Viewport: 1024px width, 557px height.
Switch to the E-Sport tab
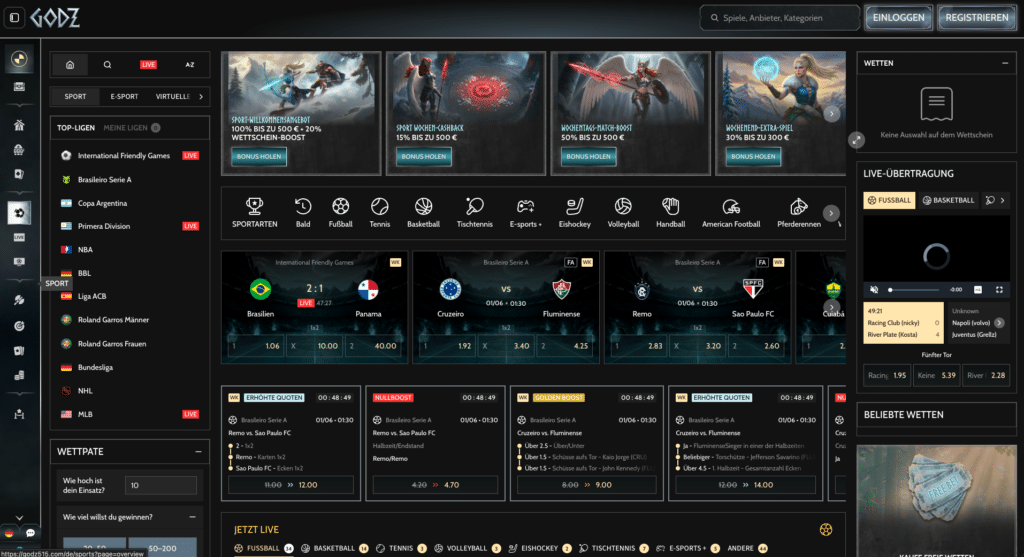coord(124,97)
